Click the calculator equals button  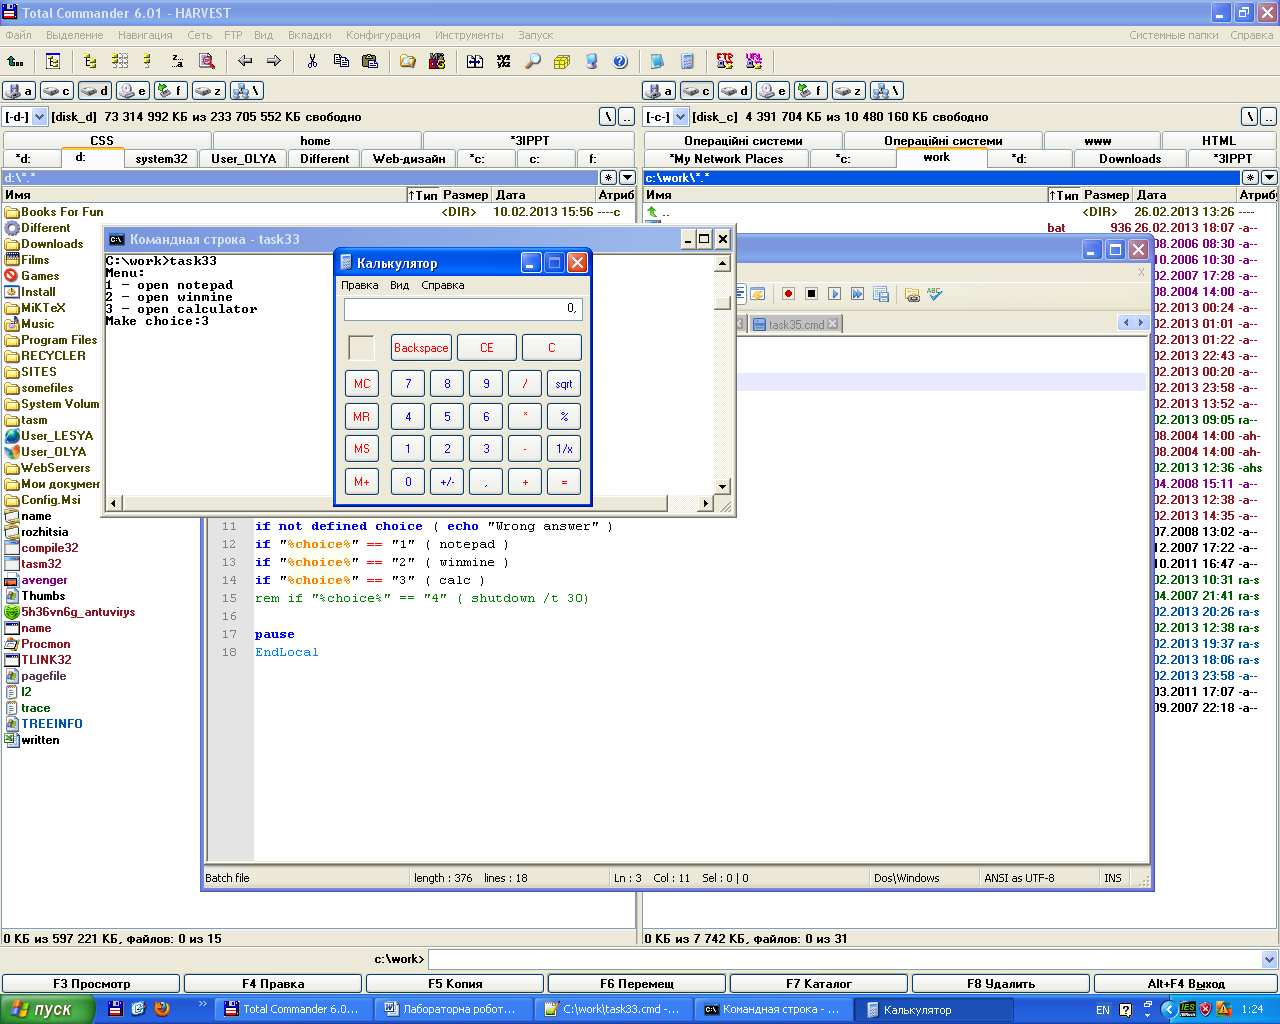coord(564,482)
